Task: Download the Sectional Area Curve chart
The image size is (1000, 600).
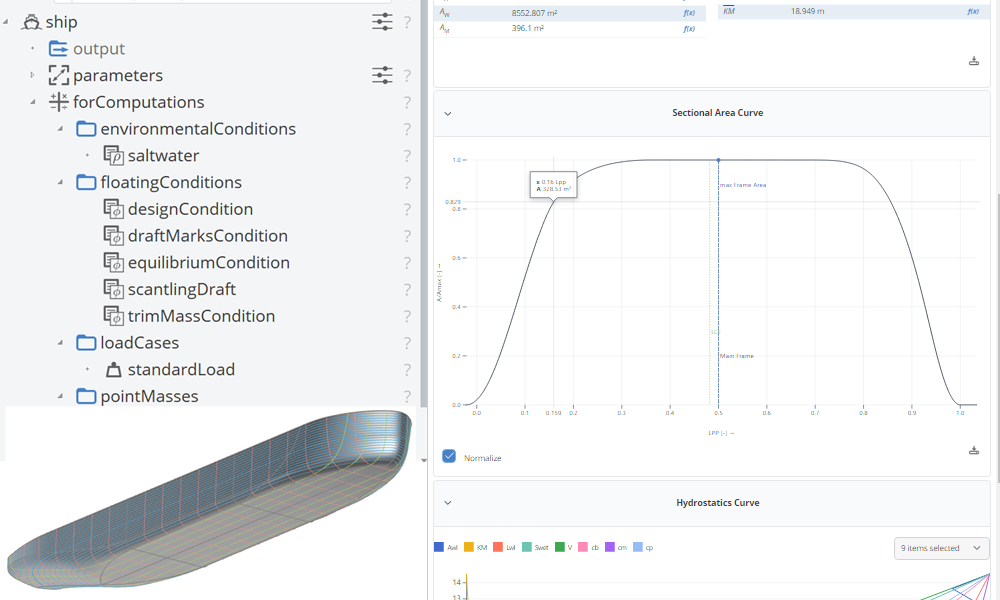Action: click(974, 450)
